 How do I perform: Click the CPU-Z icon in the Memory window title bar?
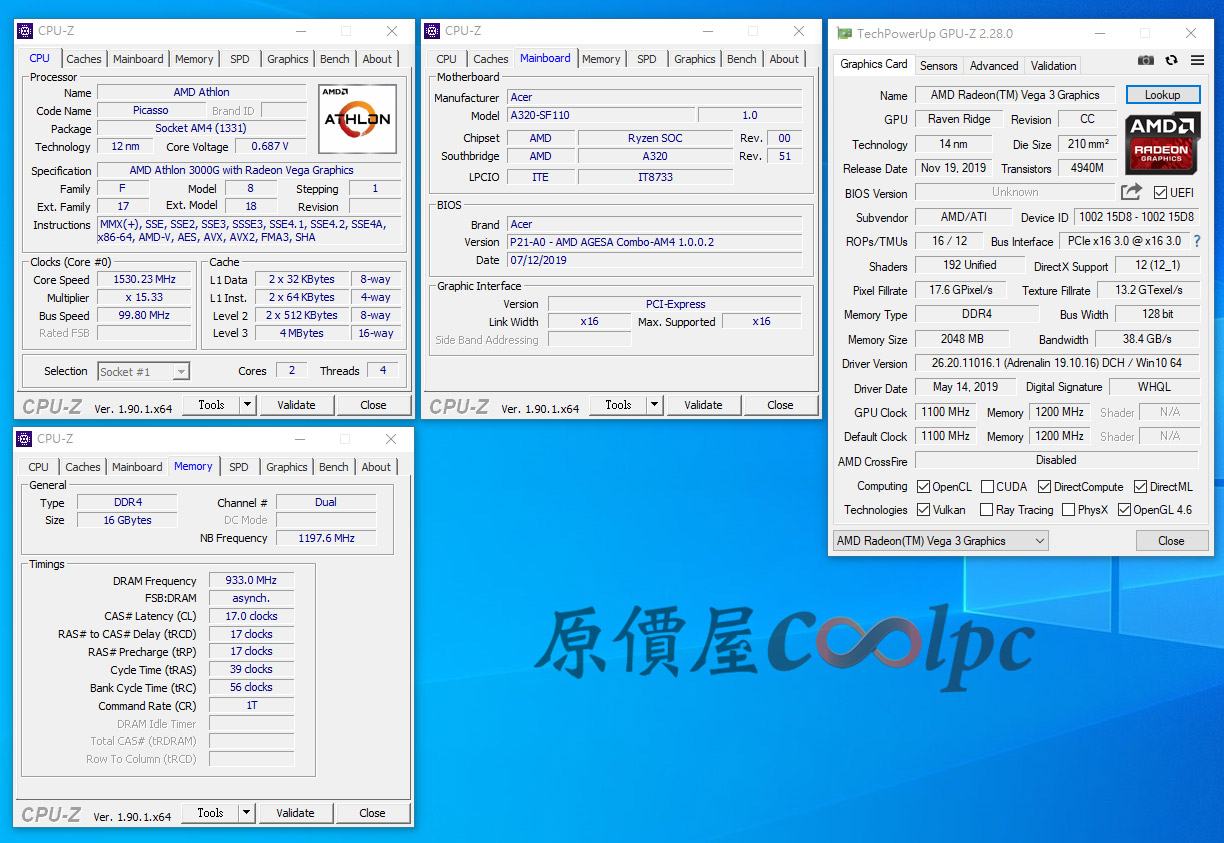point(25,439)
